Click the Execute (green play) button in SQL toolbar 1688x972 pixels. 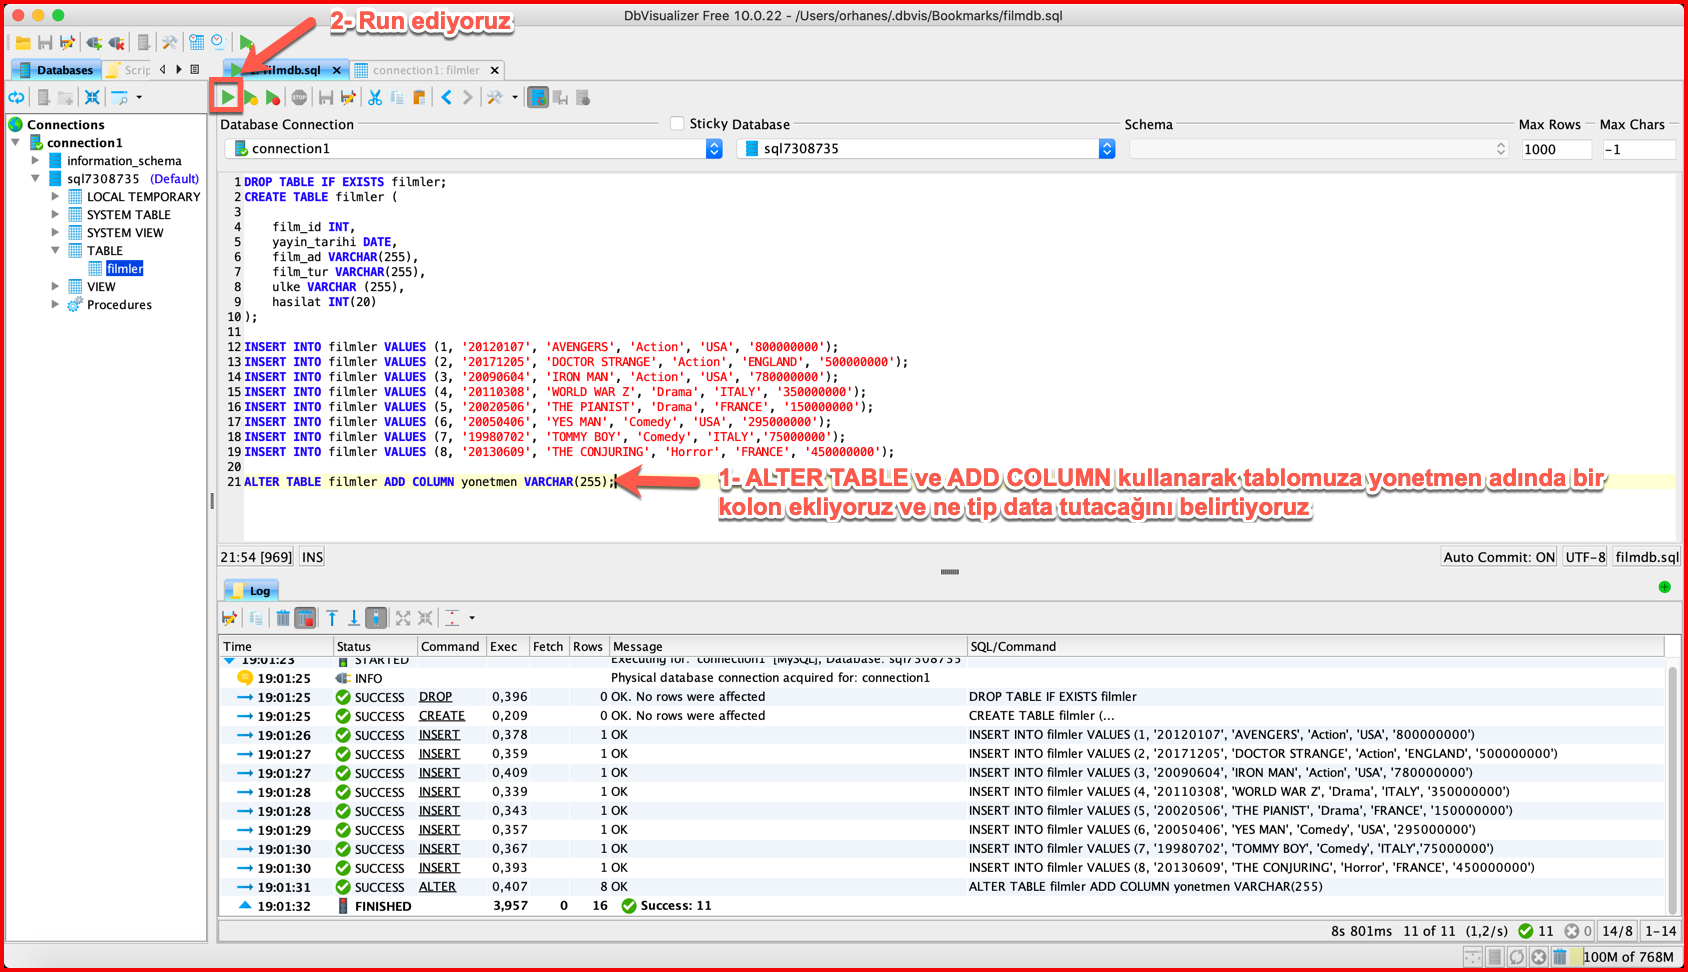pyautogui.click(x=227, y=97)
